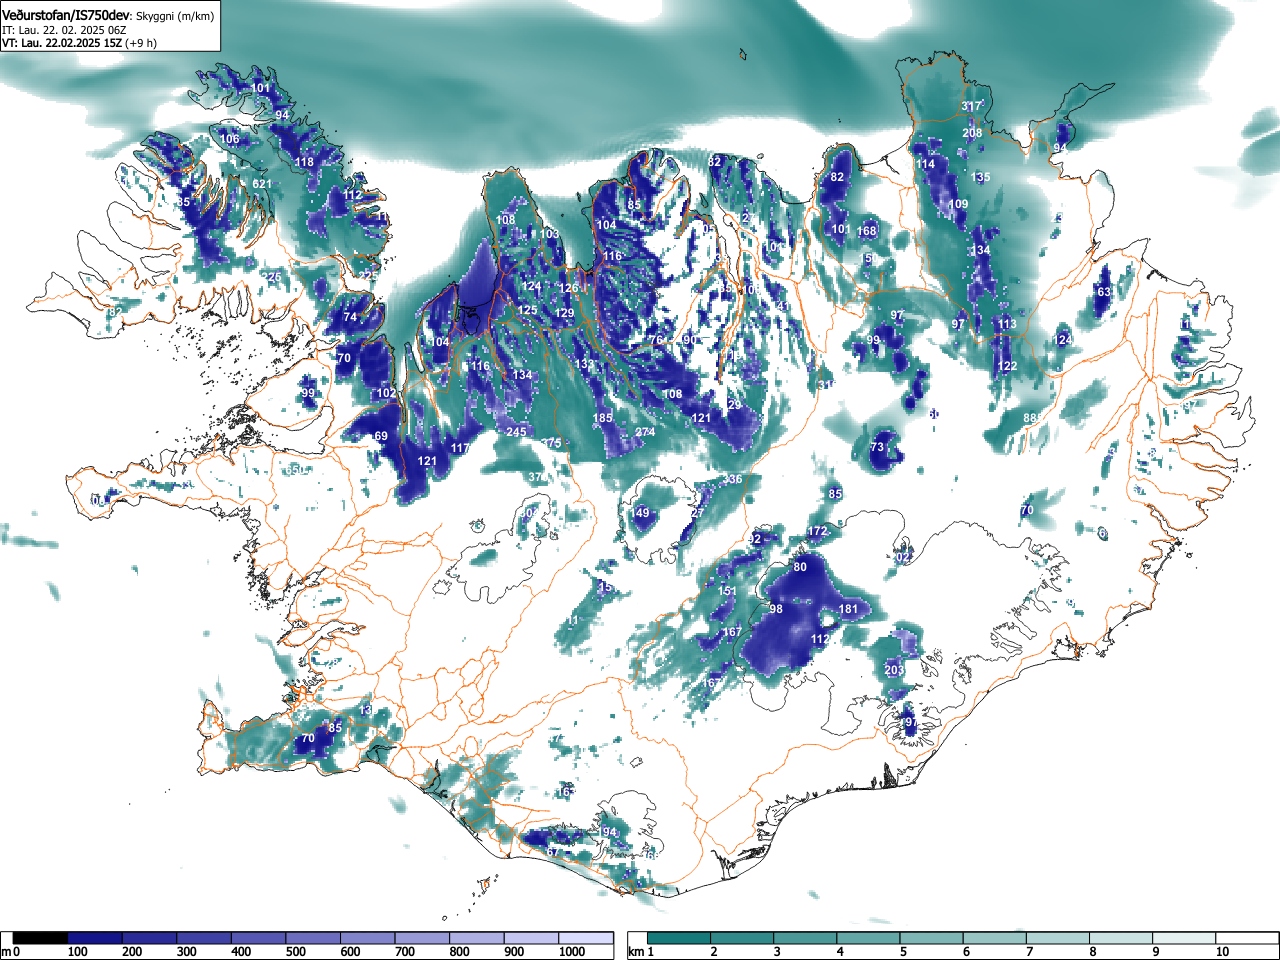This screenshot has height=960, width=1280.
Task: Click the visibility value '149'
Action: click(640, 513)
